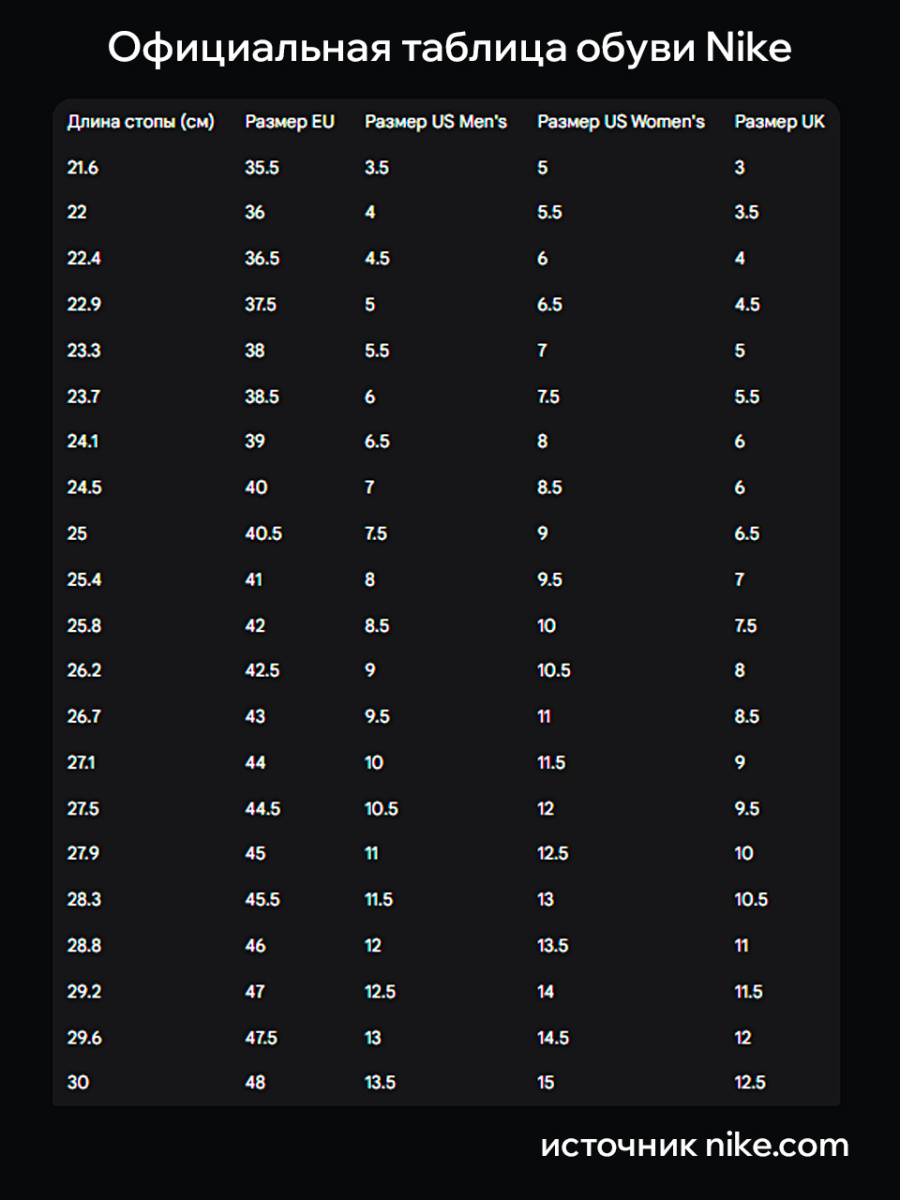This screenshot has width=900, height=1200.
Task: Select the foot length 27.1 cell
Action: pyautogui.click(x=83, y=763)
